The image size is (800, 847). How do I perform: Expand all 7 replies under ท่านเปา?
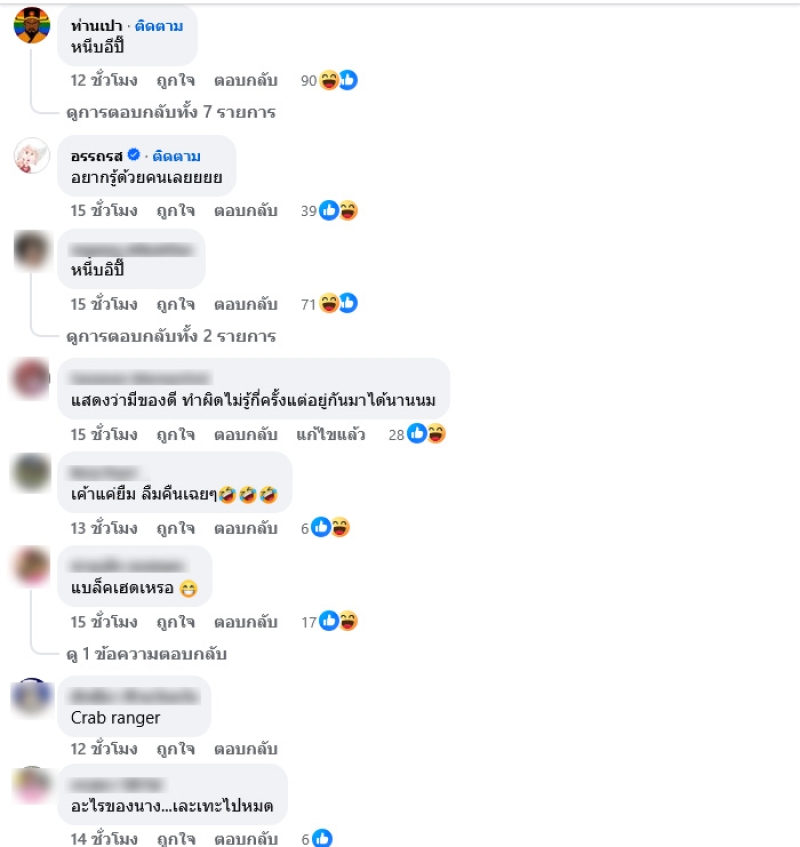click(x=171, y=112)
